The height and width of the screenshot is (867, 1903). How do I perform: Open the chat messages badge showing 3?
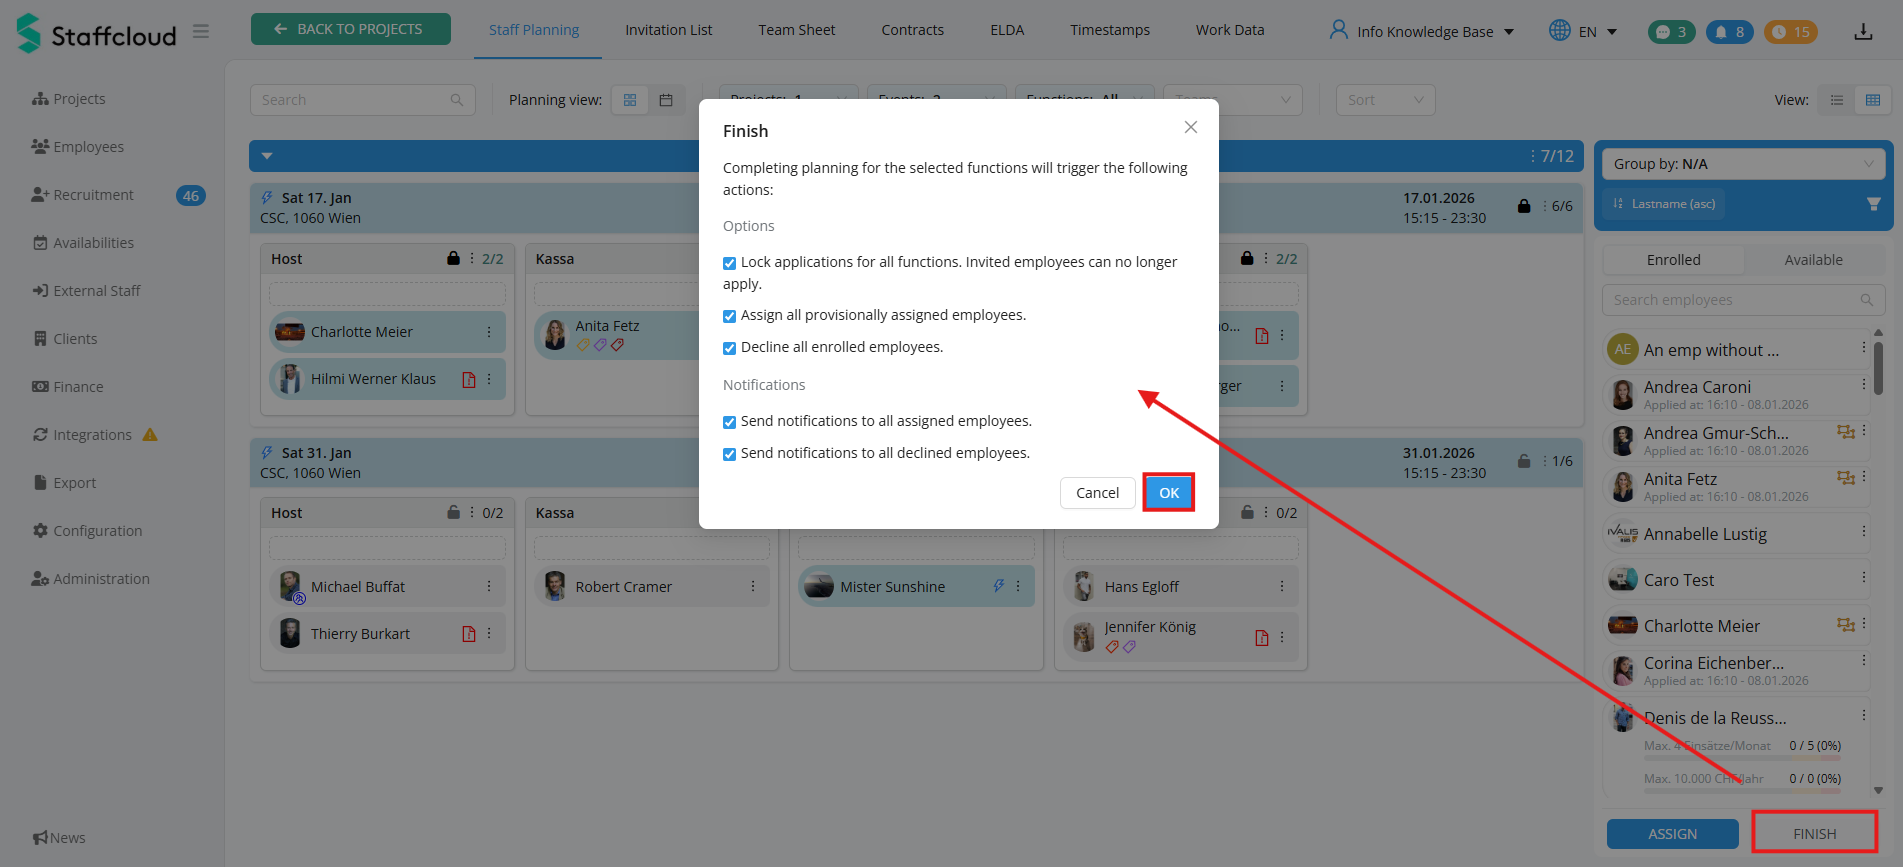[1672, 32]
